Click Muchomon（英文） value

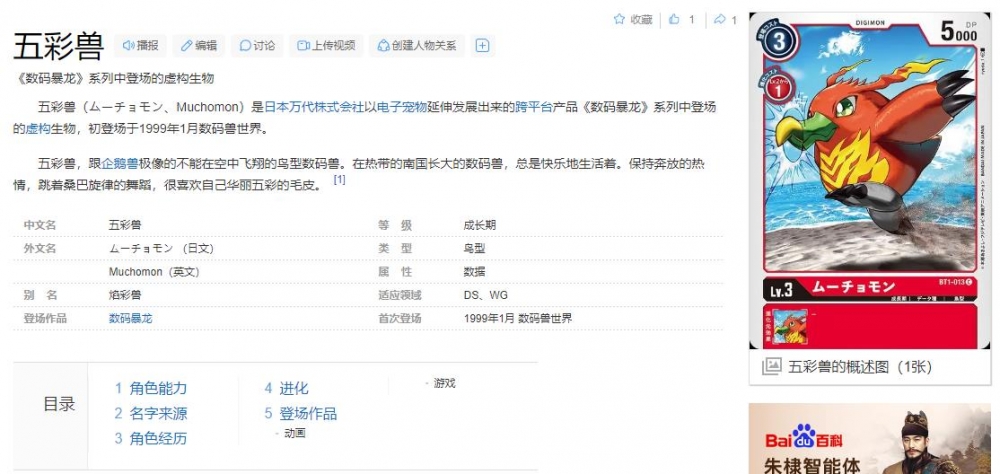point(154,272)
